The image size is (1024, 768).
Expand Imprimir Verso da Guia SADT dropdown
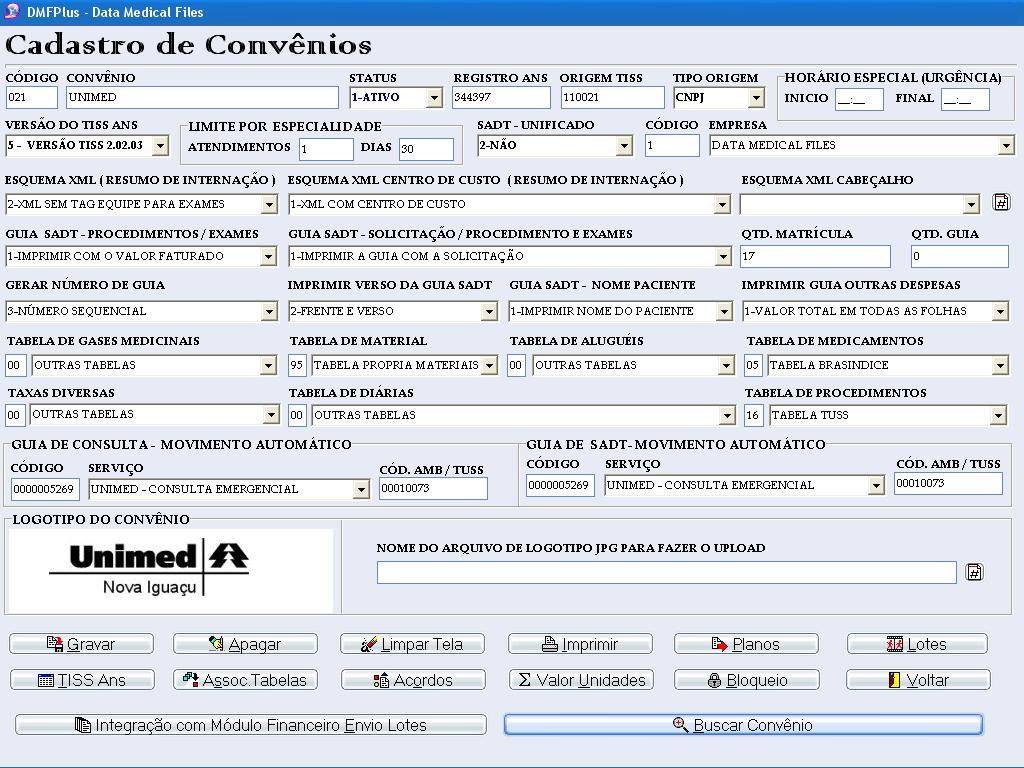tap(489, 312)
